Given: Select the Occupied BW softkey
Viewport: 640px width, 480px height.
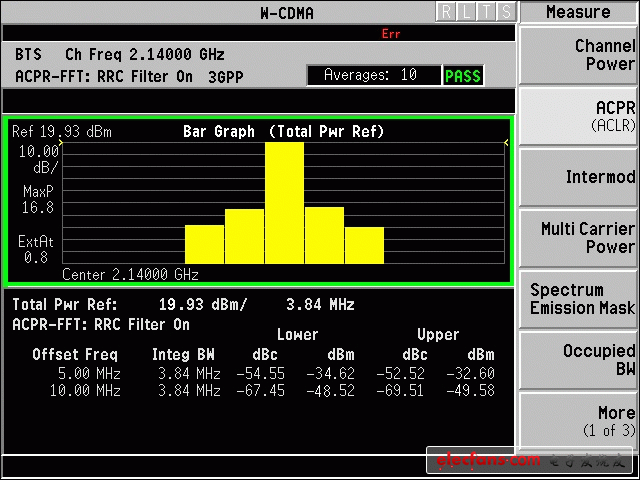Looking at the screenshot, I should [x=579, y=360].
